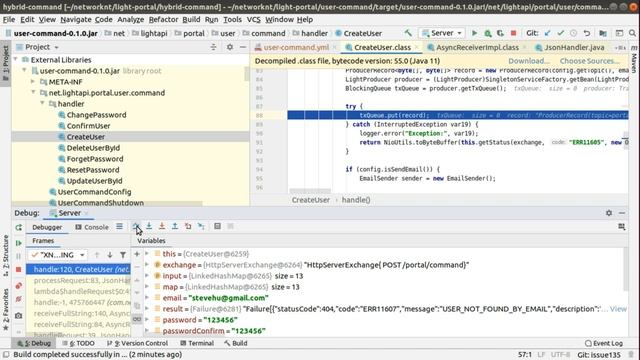
Task: Click View link on result variable
Action: point(618,309)
